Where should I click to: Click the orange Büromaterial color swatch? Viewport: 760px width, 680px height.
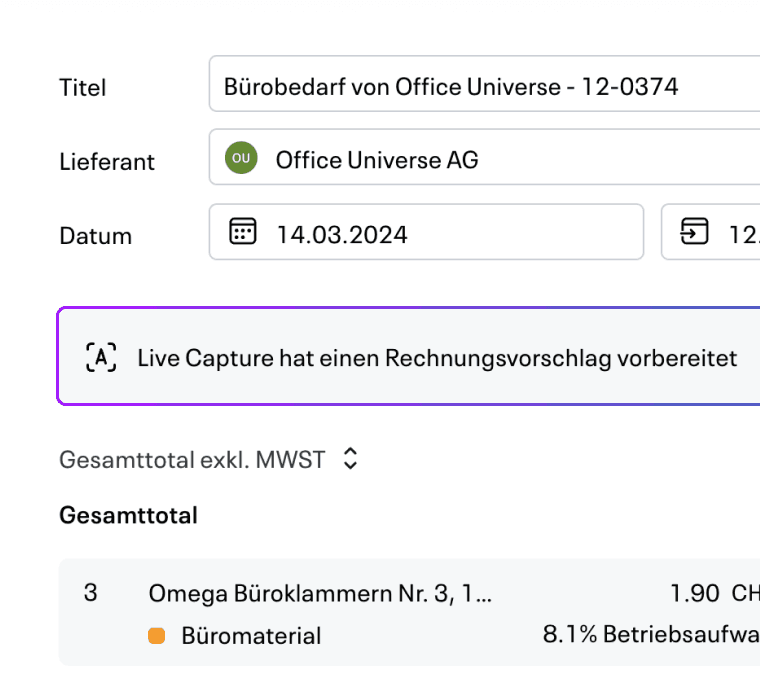[x=157, y=635]
